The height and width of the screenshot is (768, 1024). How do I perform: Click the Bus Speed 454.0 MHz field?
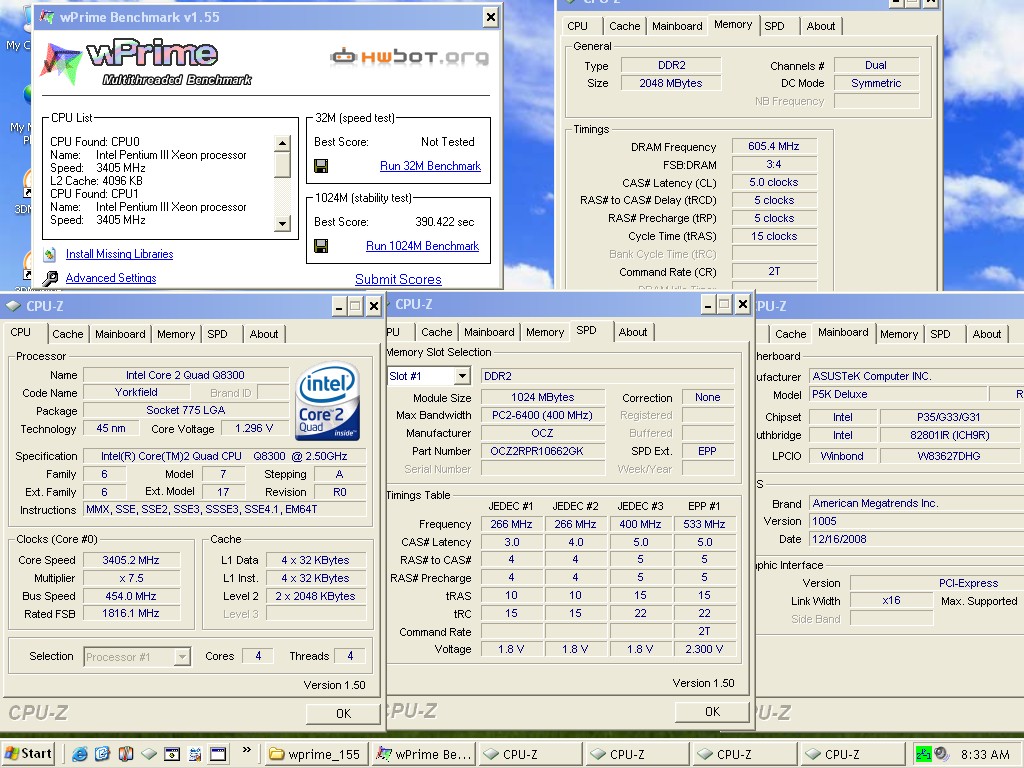(x=131, y=596)
